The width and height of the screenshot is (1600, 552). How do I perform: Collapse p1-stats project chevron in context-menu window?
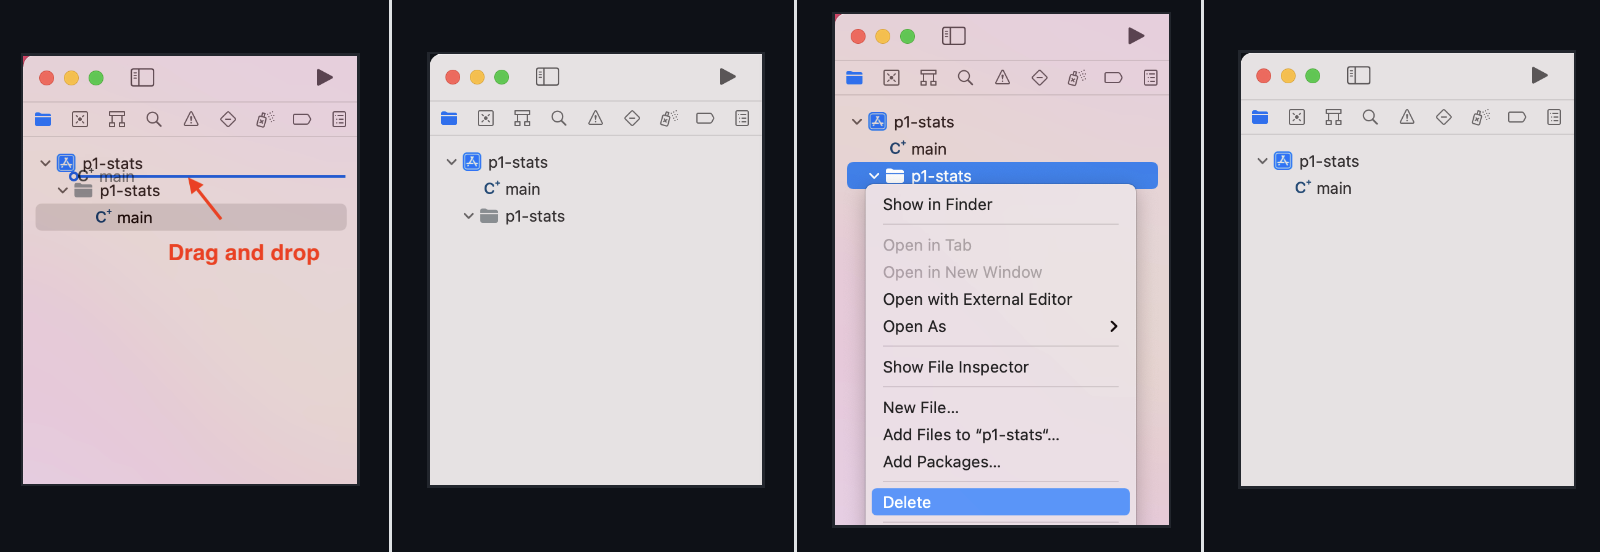(856, 122)
